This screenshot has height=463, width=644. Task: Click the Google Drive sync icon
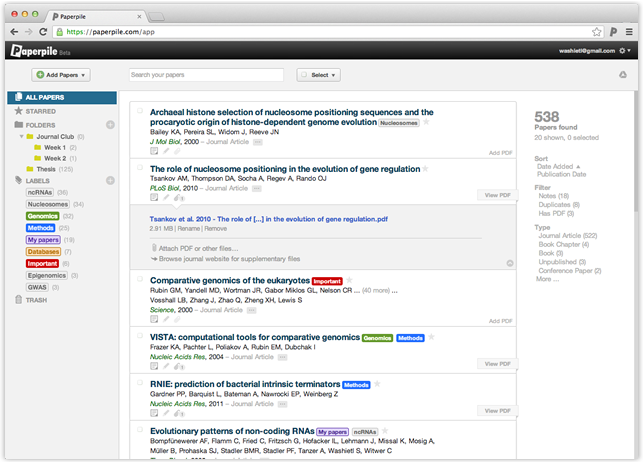[624, 75]
